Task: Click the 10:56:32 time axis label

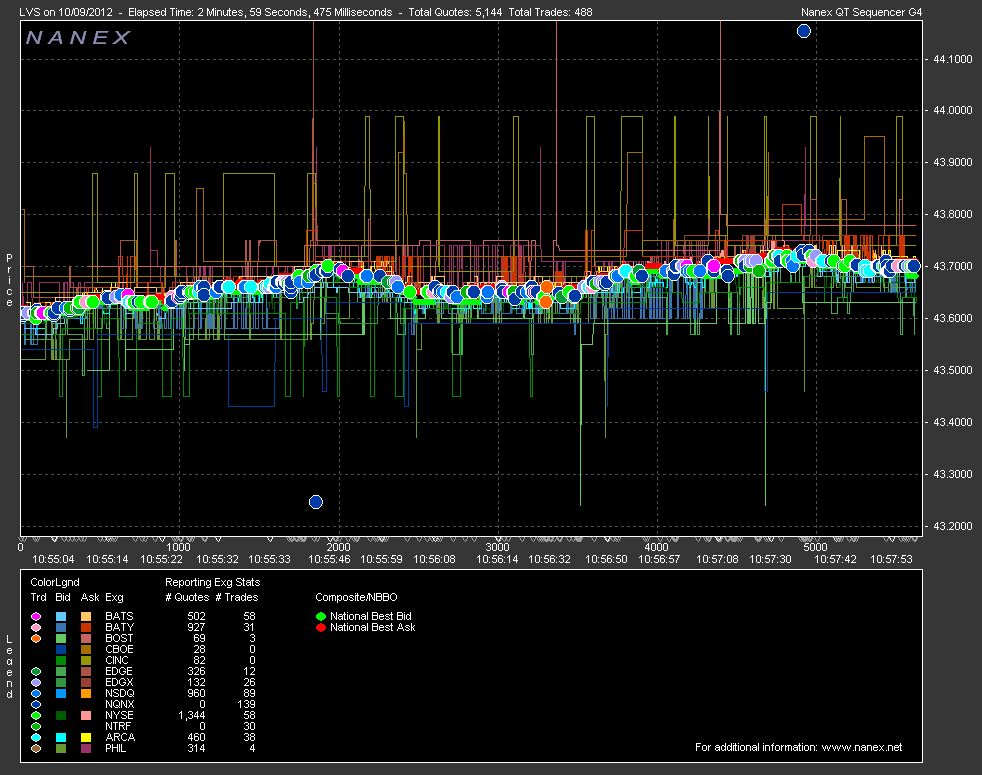Action: click(x=550, y=558)
